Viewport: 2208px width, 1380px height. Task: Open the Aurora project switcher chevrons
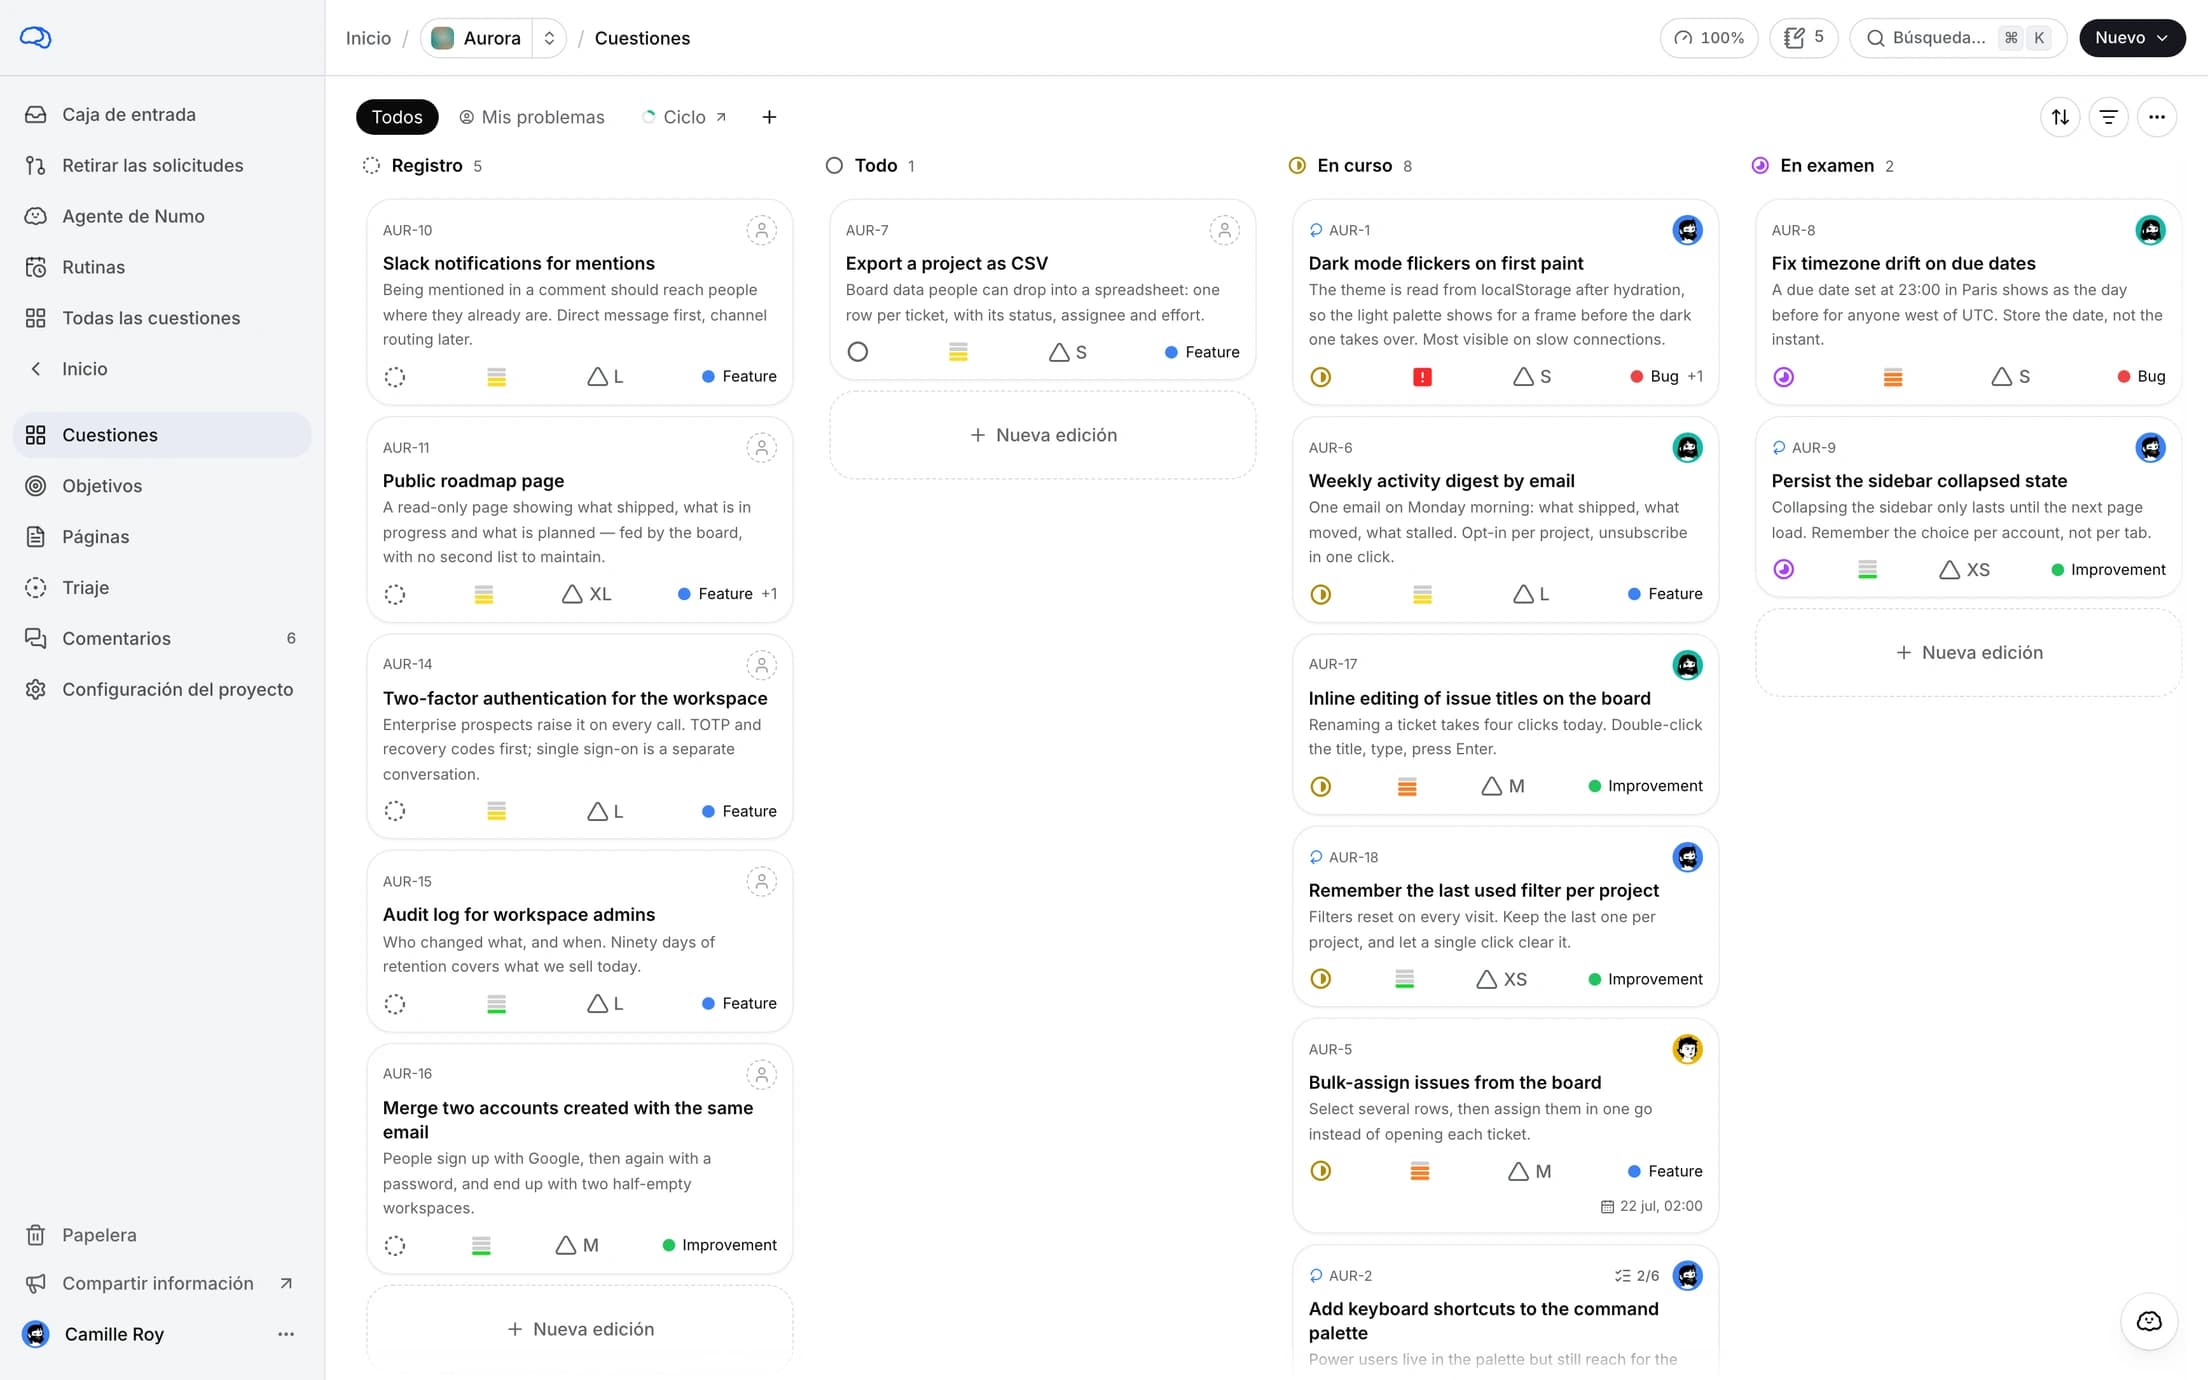pyautogui.click(x=549, y=38)
